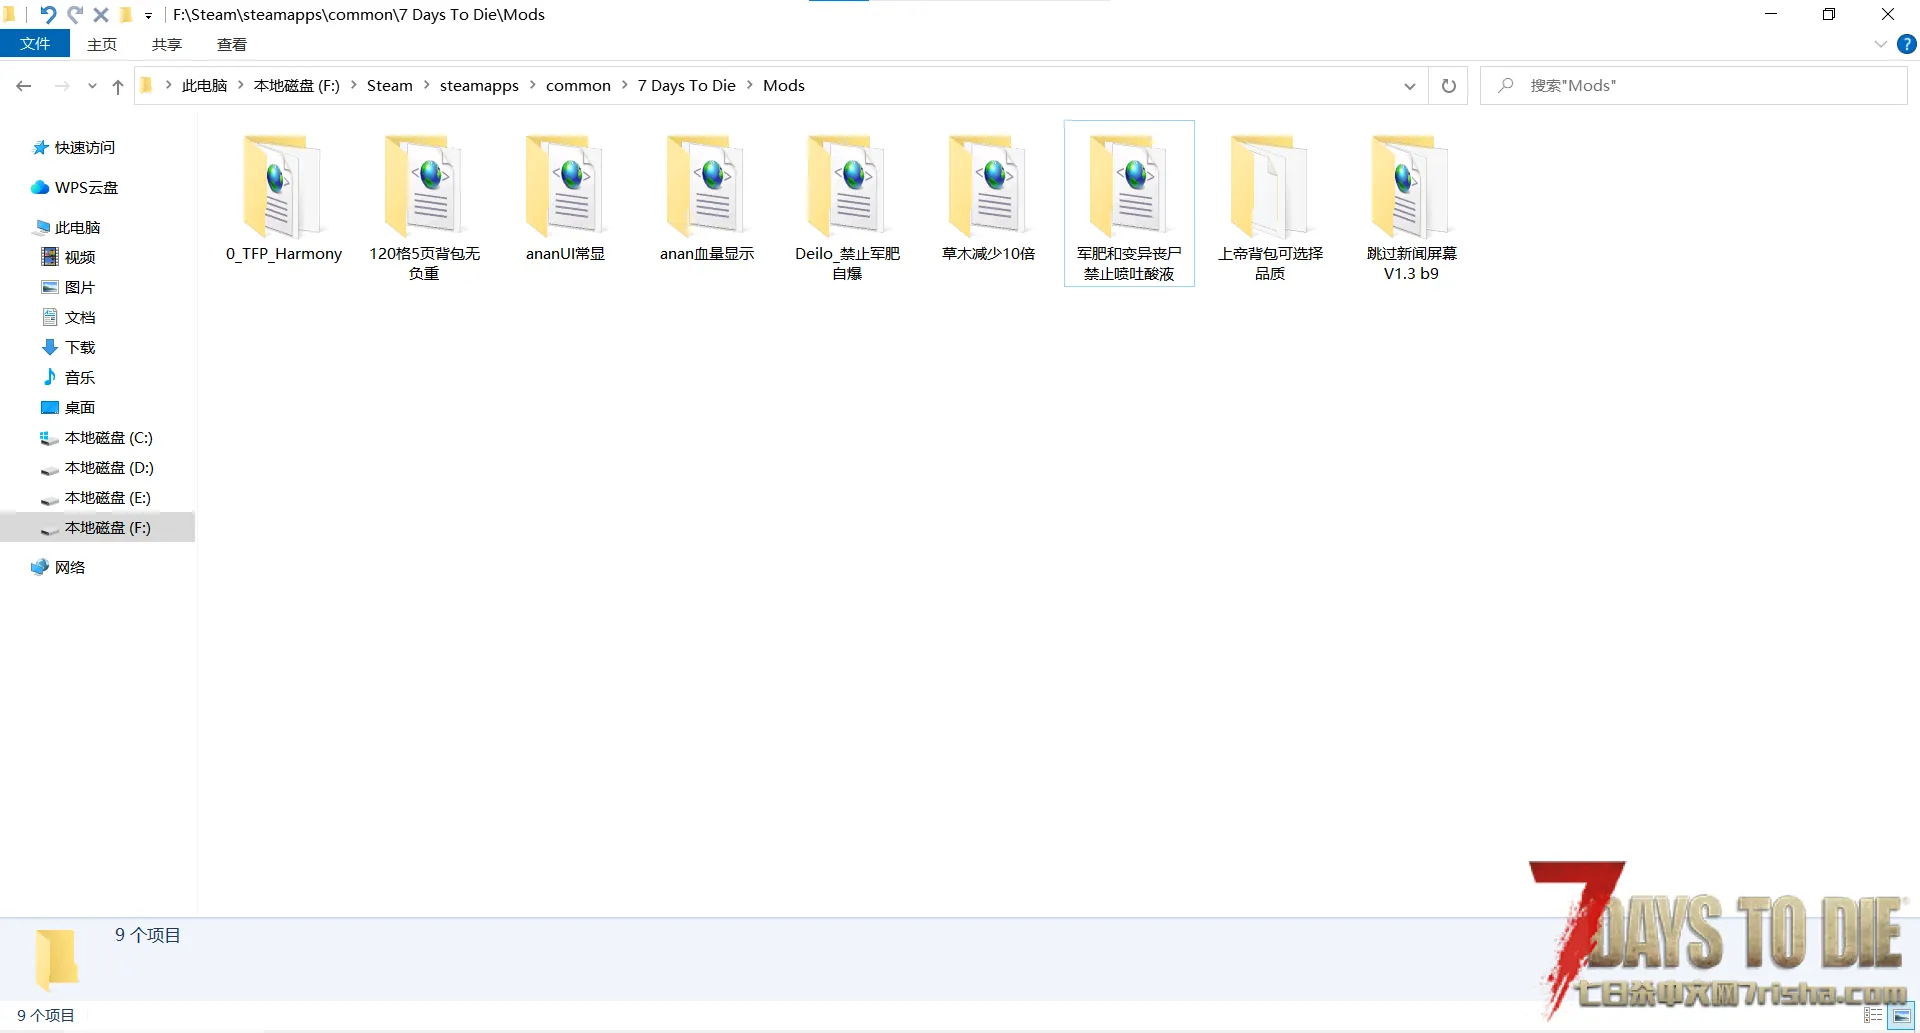Refresh the current folder view
The width and height of the screenshot is (1920, 1033).
pos(1448,86)
